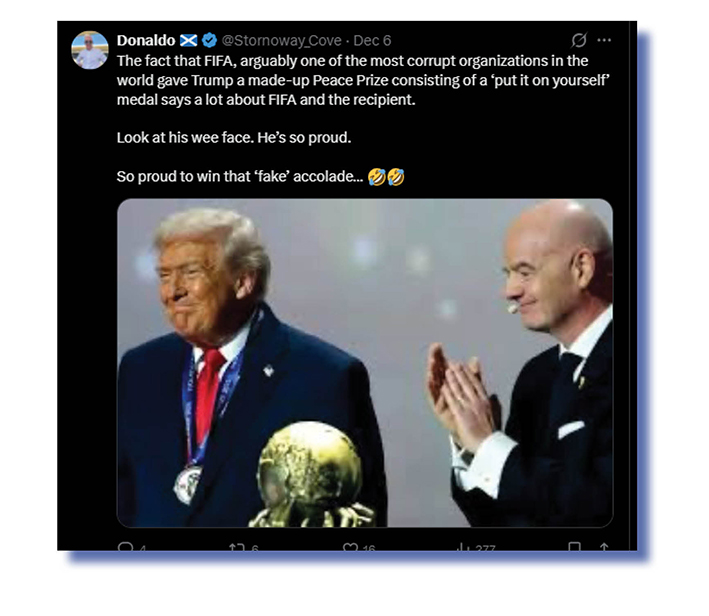The image size is (709, 616).
Task: Open the Grok explain-post icon
Action: click(579, 40)
